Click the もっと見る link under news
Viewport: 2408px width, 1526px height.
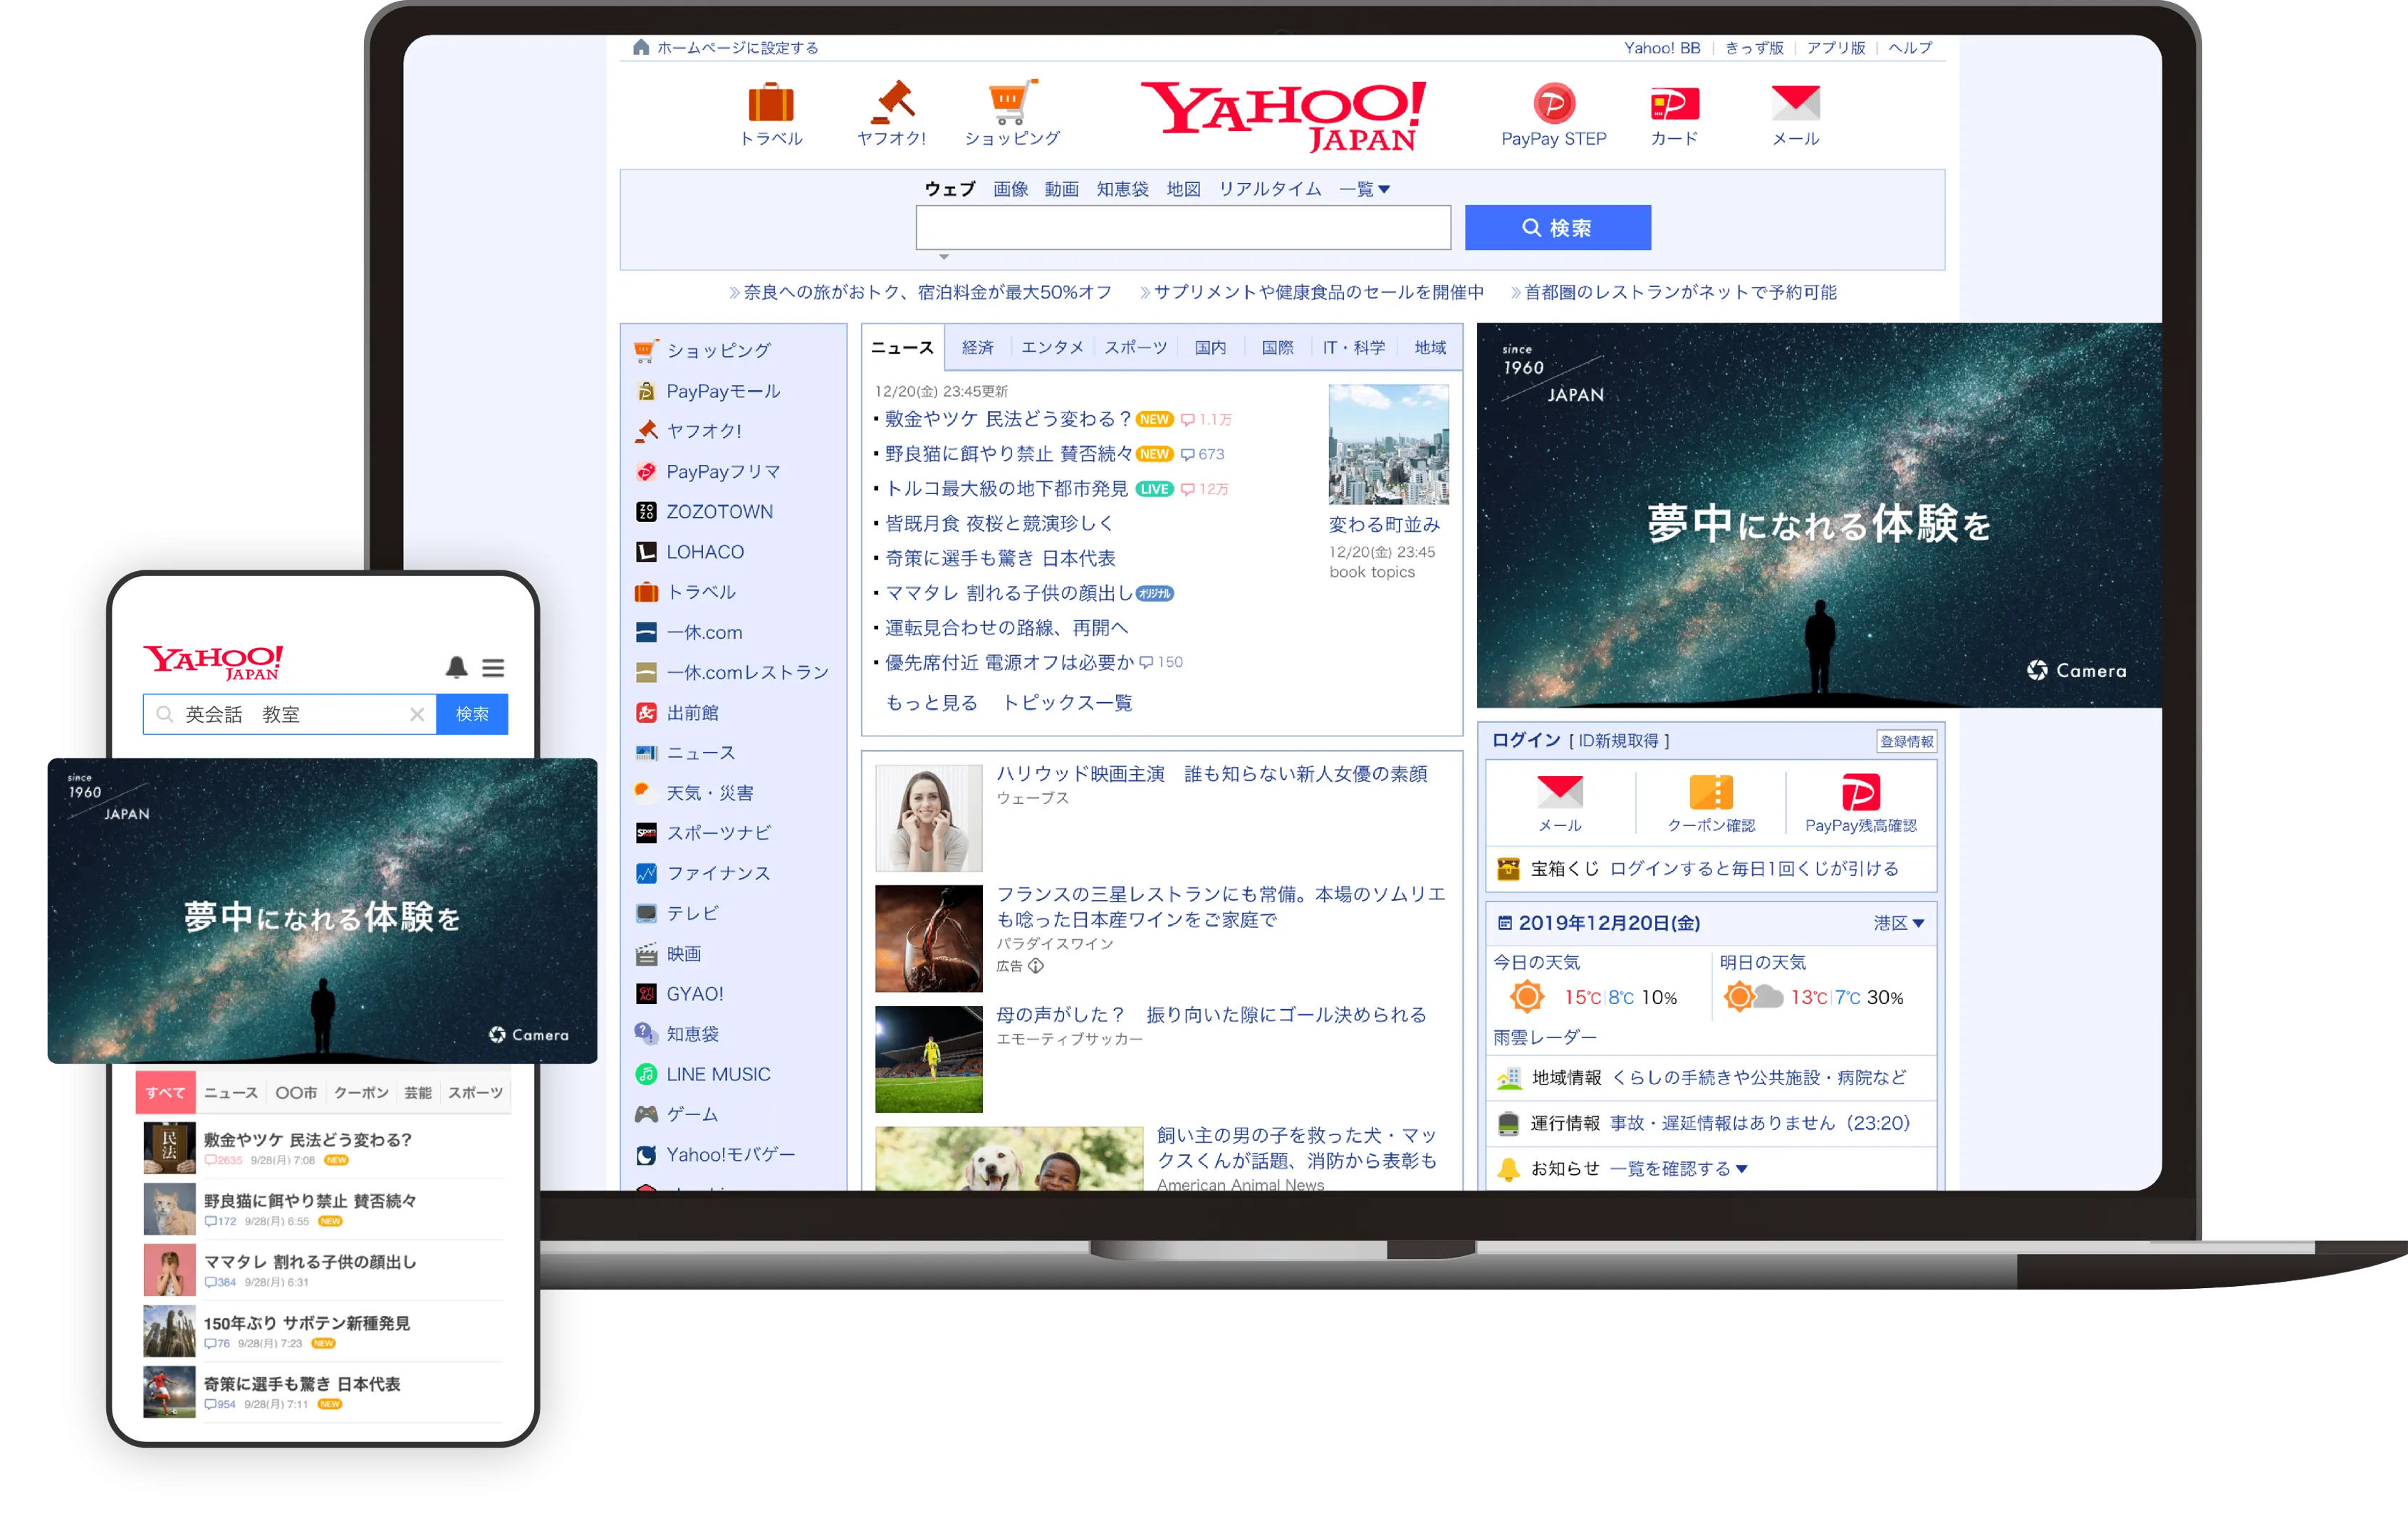click(x=931, y=703)
